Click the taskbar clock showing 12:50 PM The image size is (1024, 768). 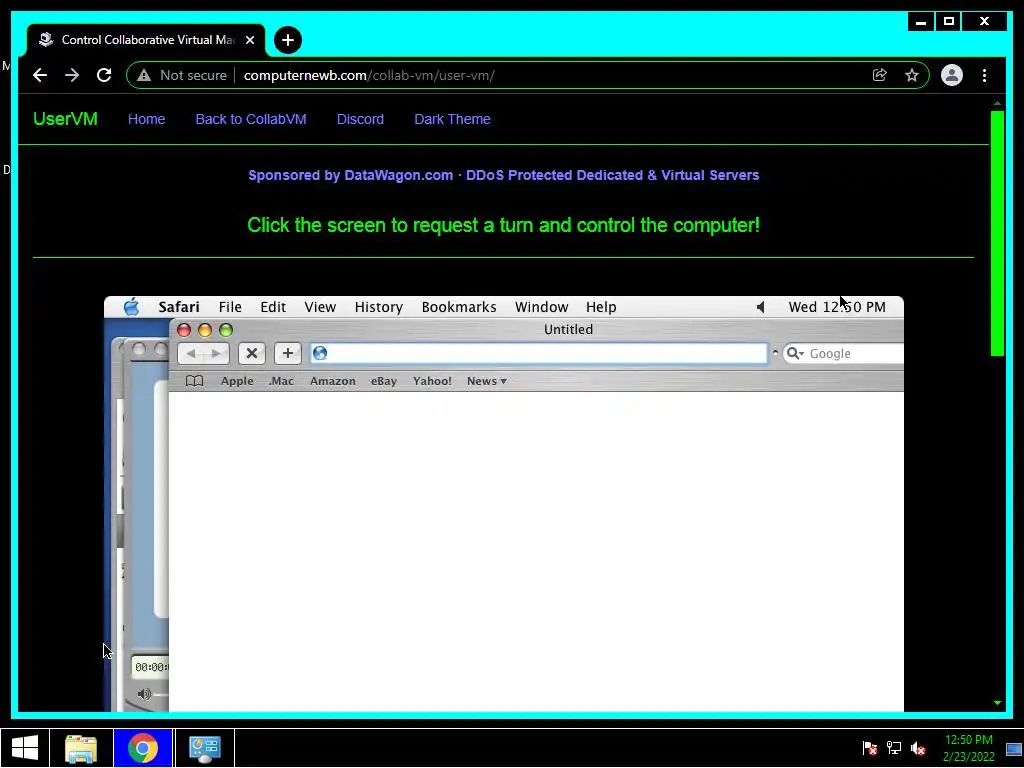click(968, 748)
